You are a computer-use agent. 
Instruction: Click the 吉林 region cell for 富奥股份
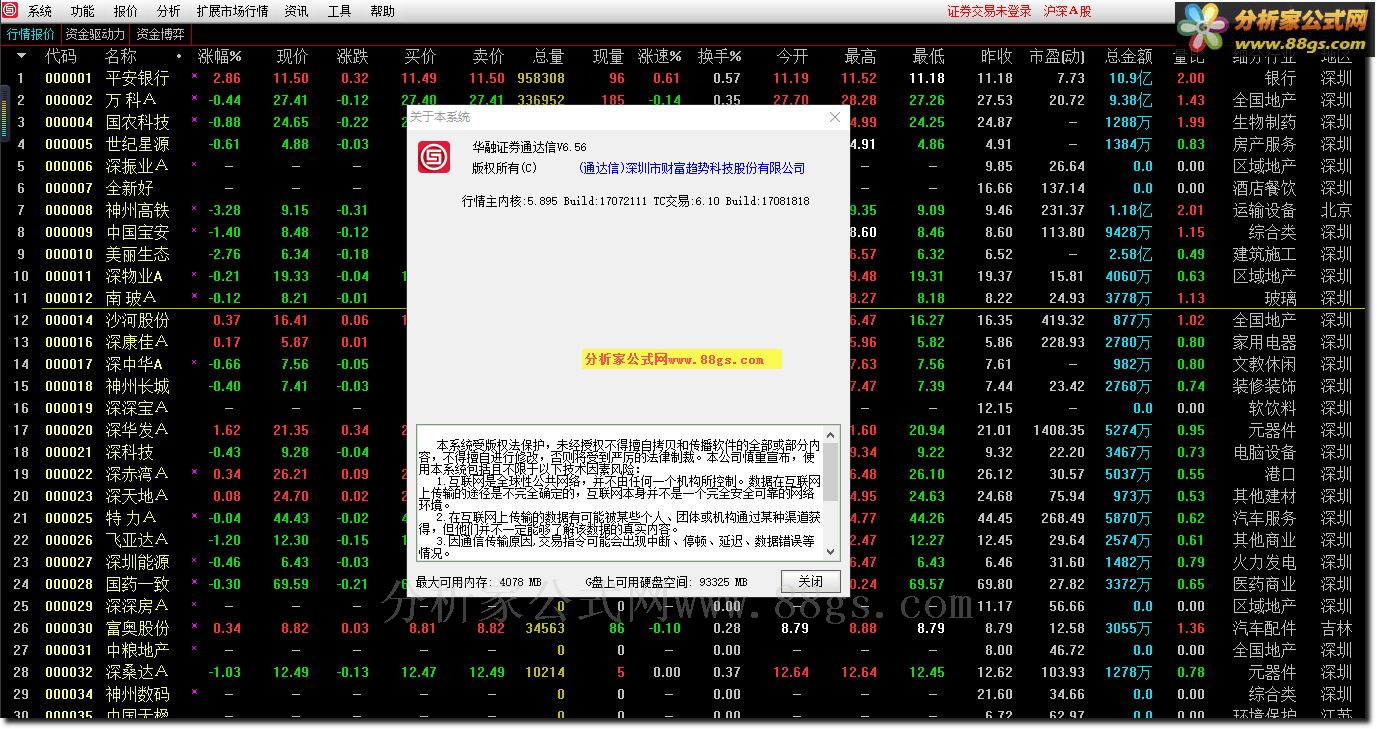(x=1336, y=628)
